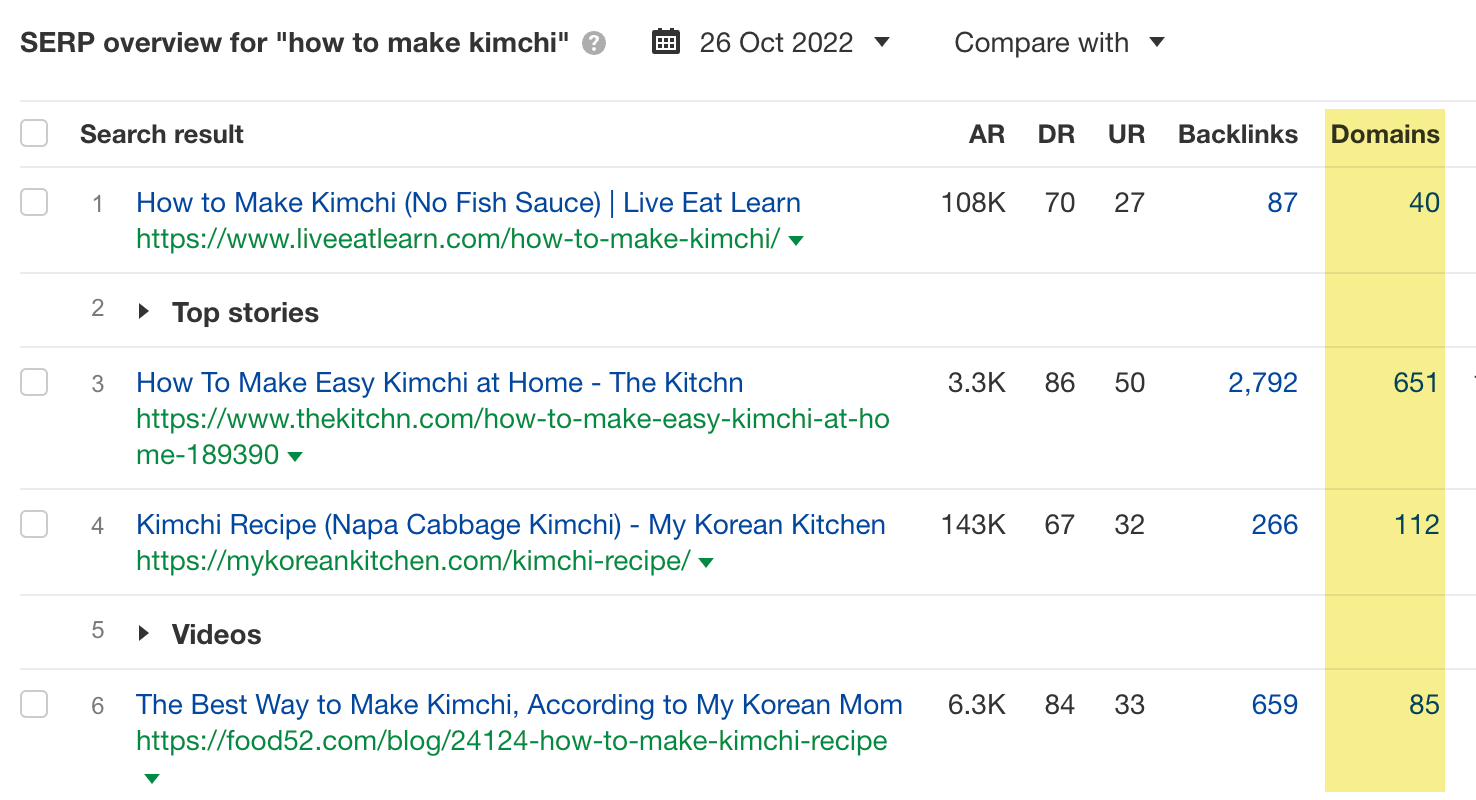
Task: Open the help tooltip beside the SERP title
Action: pyautogui.click(x=592, y=42)
